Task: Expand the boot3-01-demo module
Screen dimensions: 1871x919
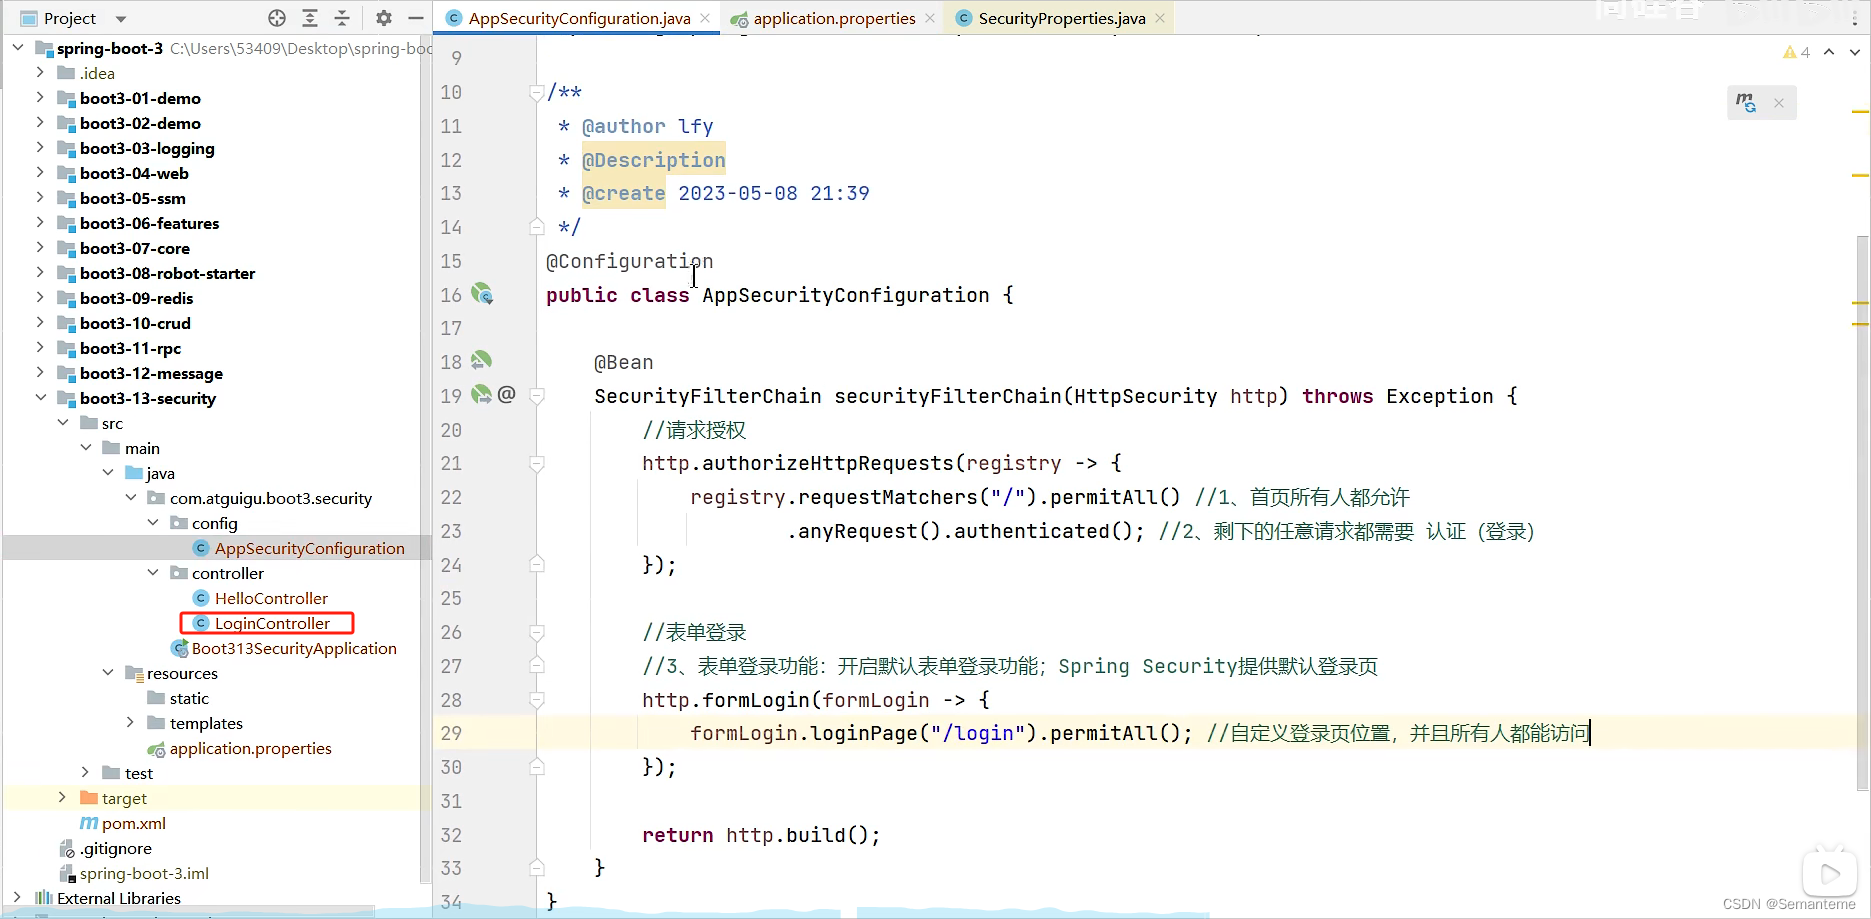Action: (x=40, y=97)
